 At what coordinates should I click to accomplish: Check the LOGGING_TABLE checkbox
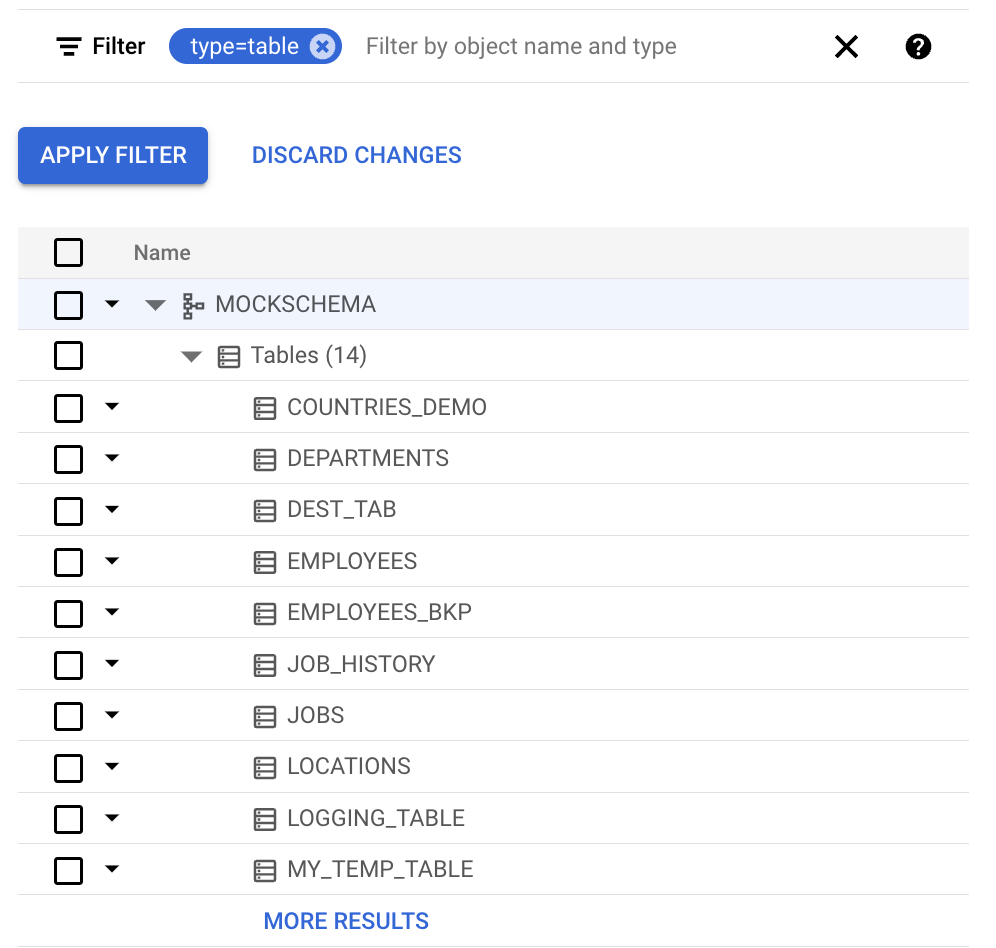pyautogui.click(x=68, y=818)
